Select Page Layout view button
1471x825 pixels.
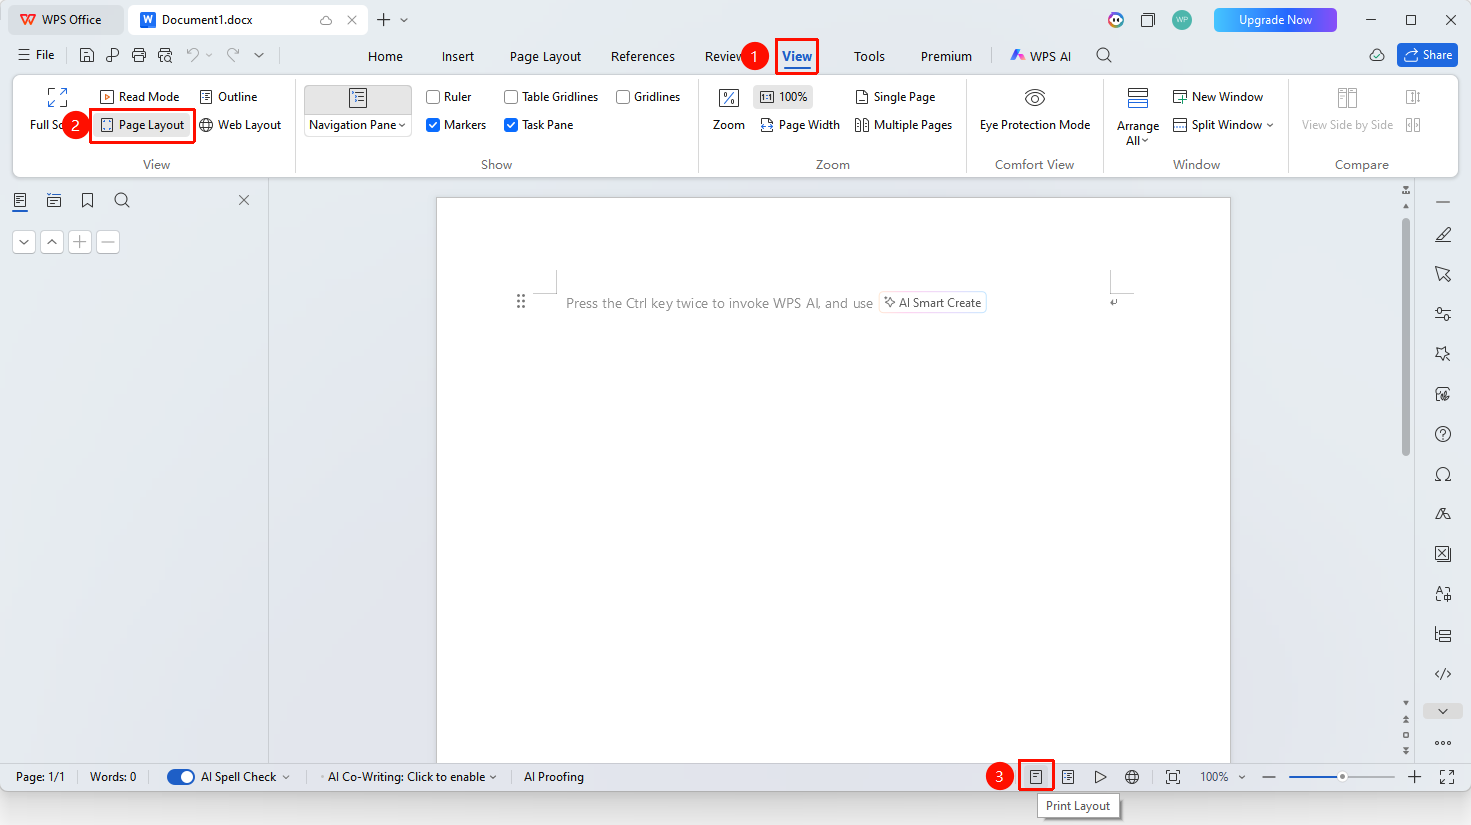[142, 125]
